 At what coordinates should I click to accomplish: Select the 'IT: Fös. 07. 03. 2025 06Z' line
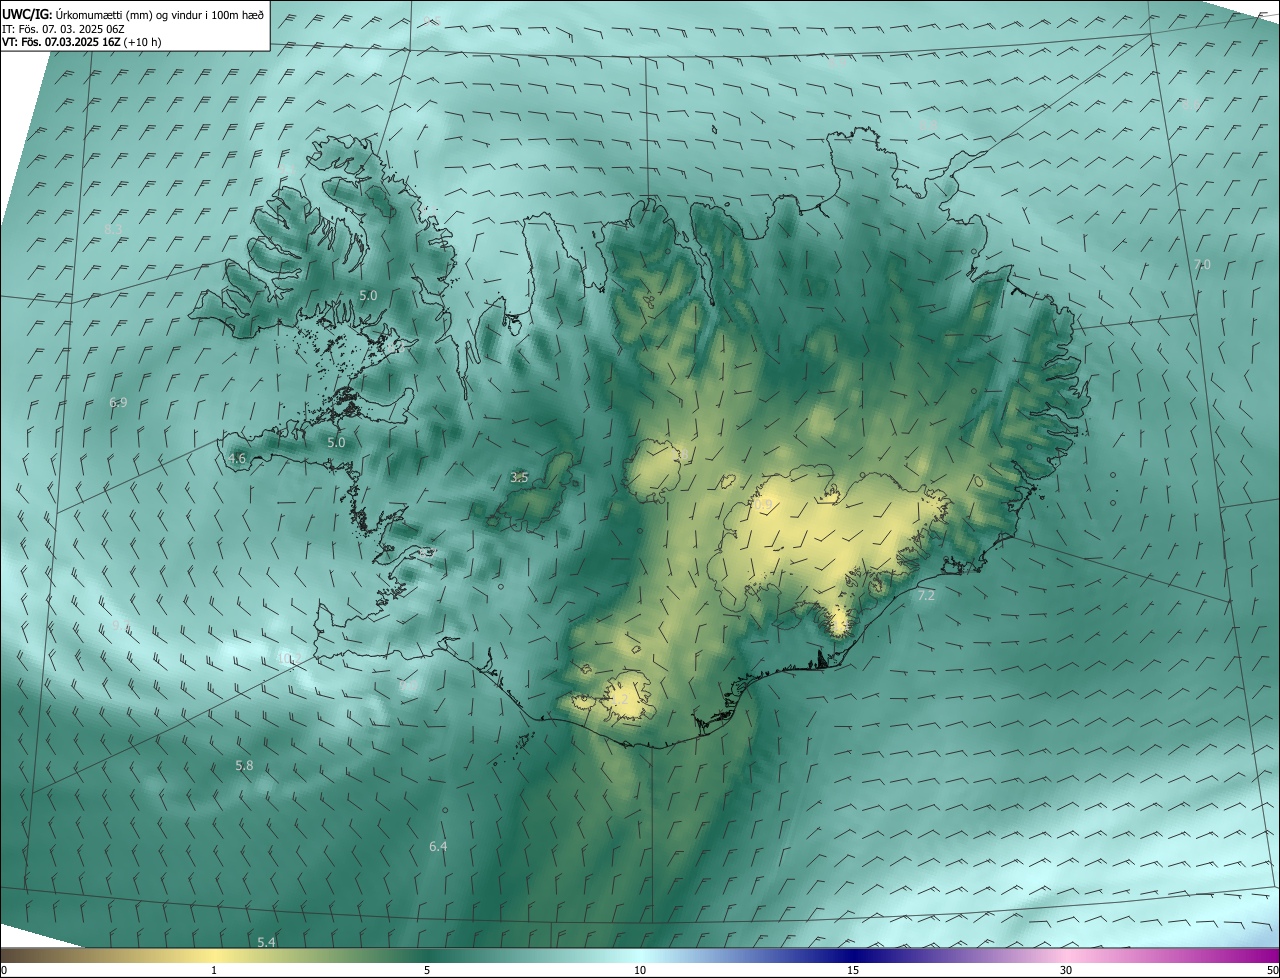coord(63,28)
